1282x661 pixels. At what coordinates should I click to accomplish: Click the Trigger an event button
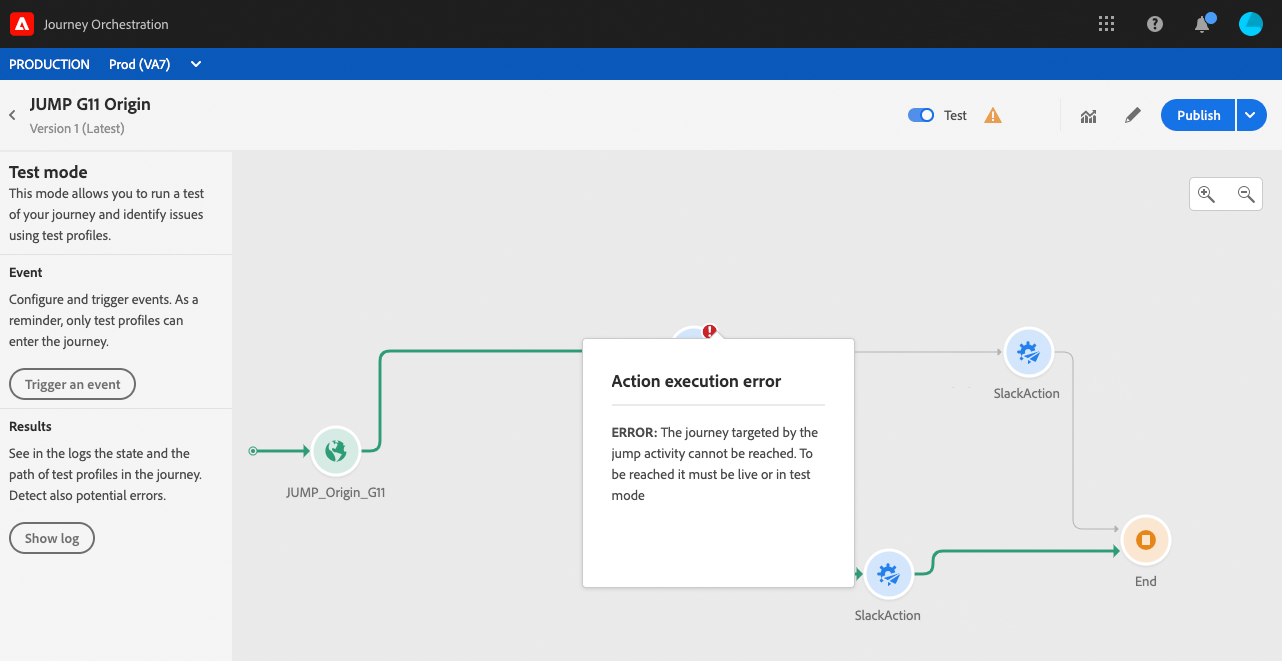[x=72, y=384]
